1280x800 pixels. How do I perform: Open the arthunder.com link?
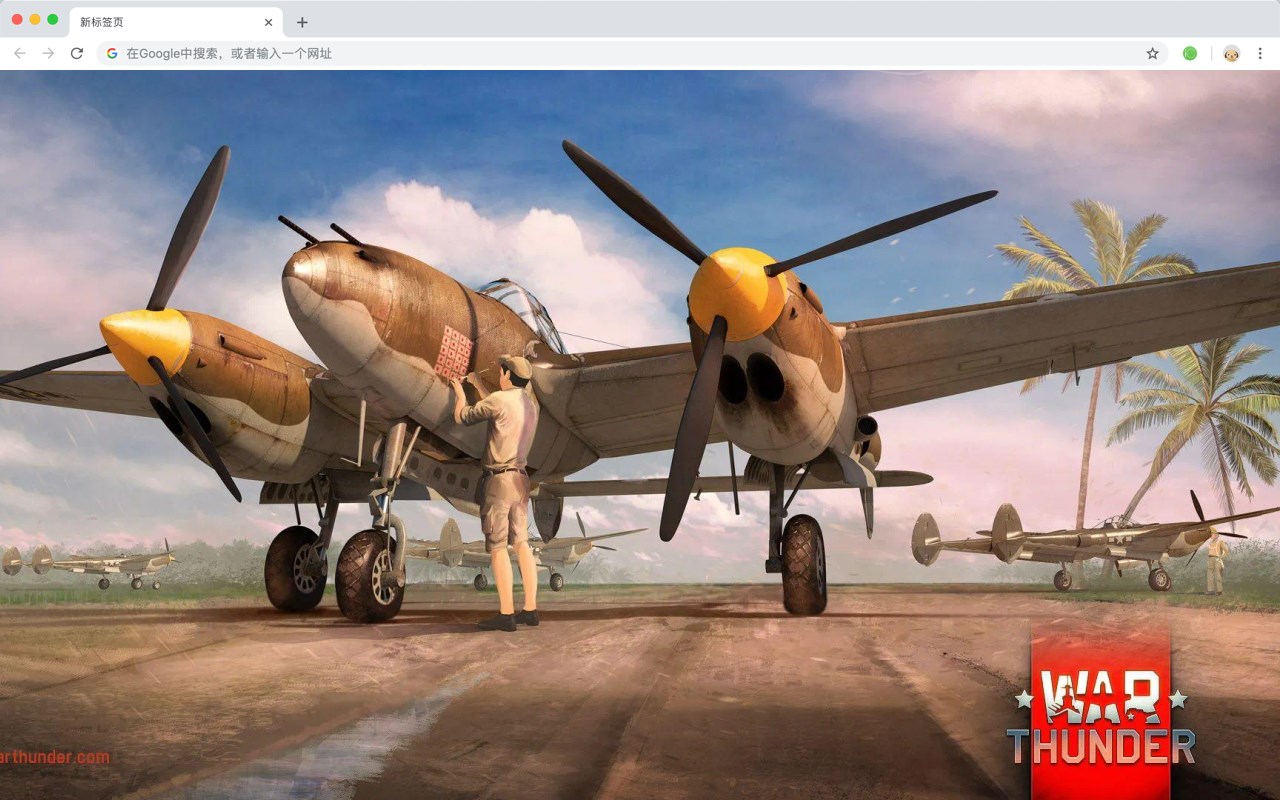tap(55, 757)
